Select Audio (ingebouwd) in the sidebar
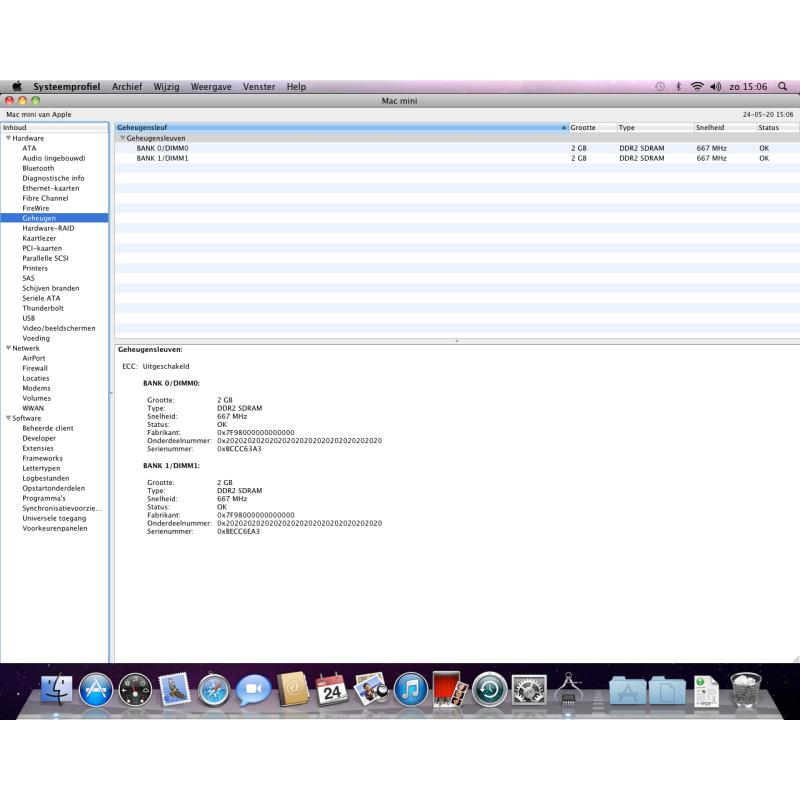Screen dimensions: 800x800 (x=54, y=158)
